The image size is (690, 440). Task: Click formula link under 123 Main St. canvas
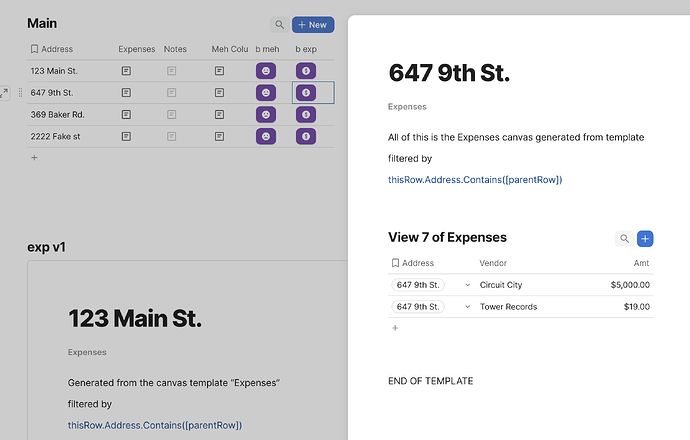pyautogui.click(x=154, y=425)
